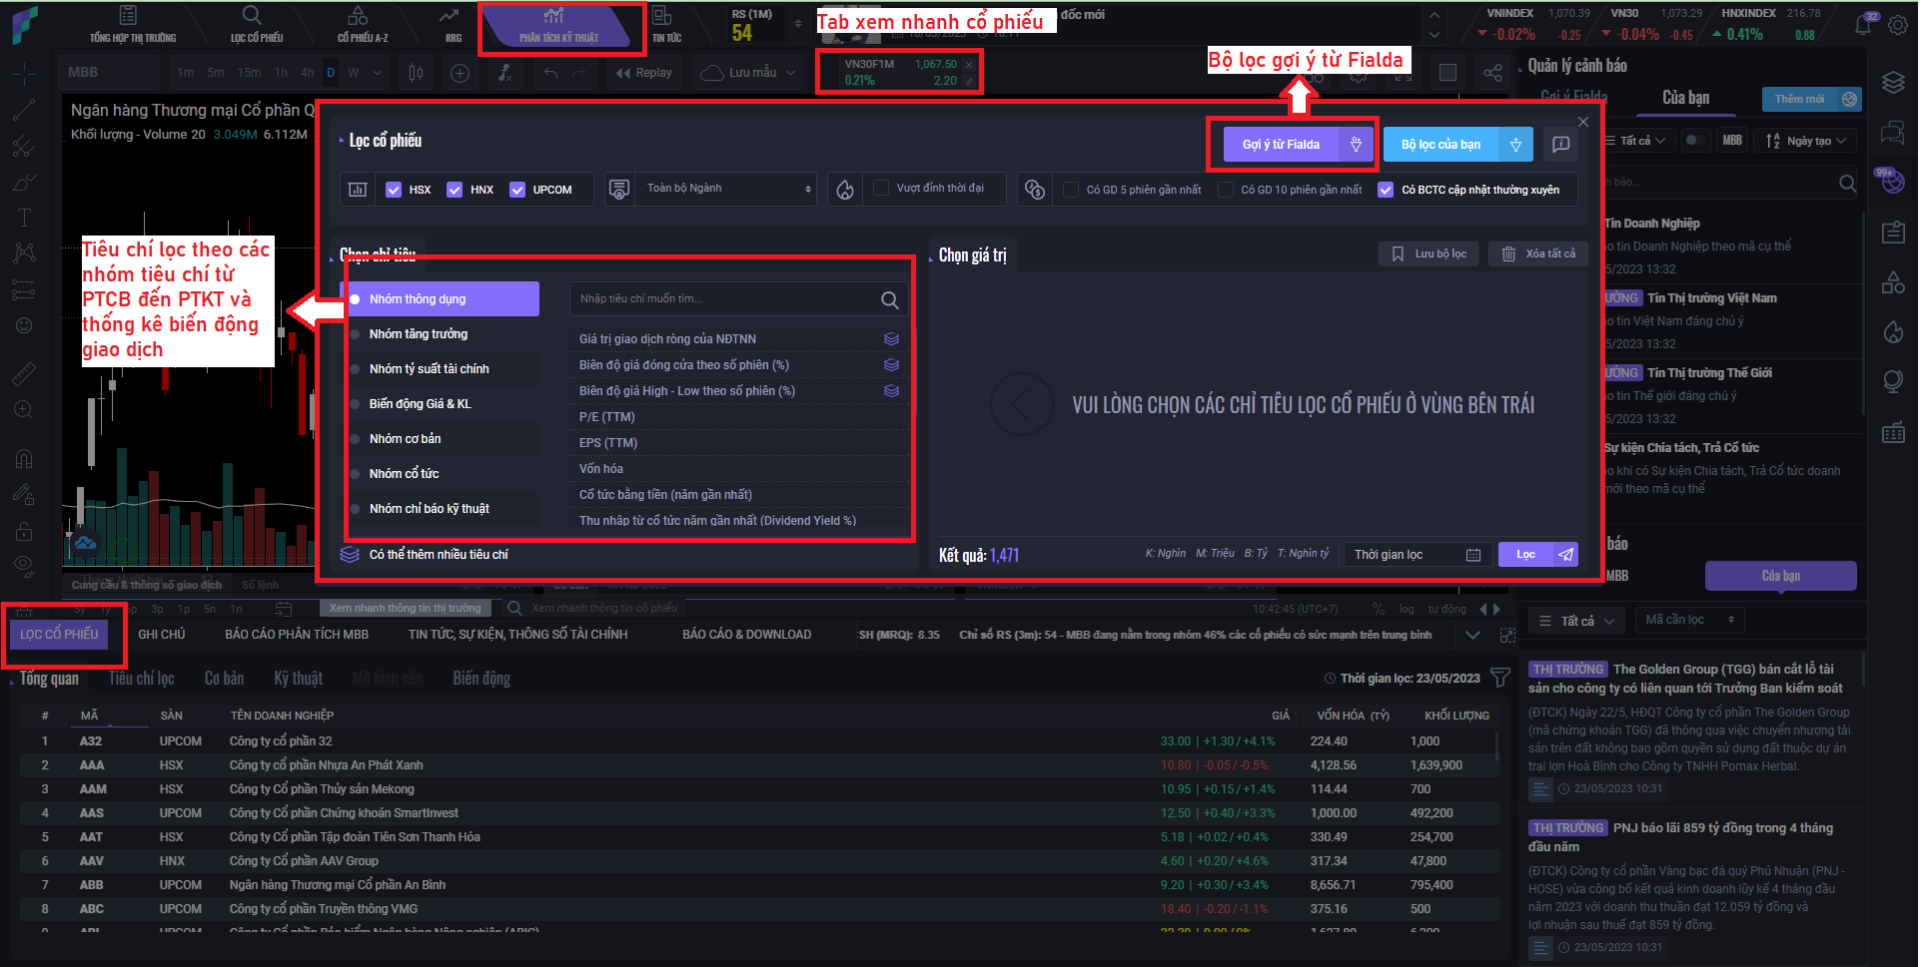Switch to the Kỹ thuật tab

tap(298, 678)
